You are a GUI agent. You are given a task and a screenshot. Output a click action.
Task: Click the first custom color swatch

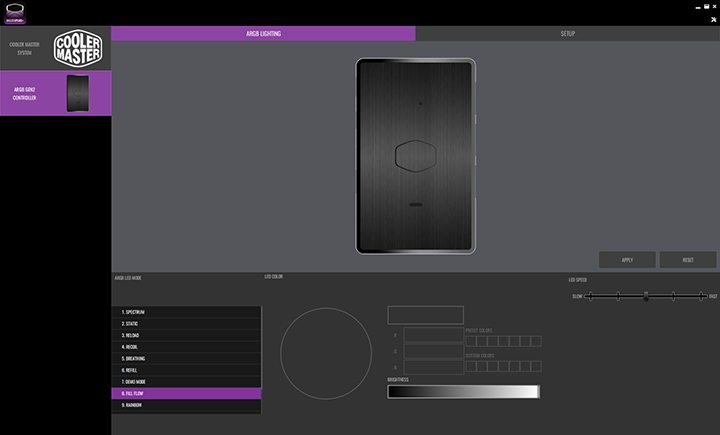coord(471,366)
